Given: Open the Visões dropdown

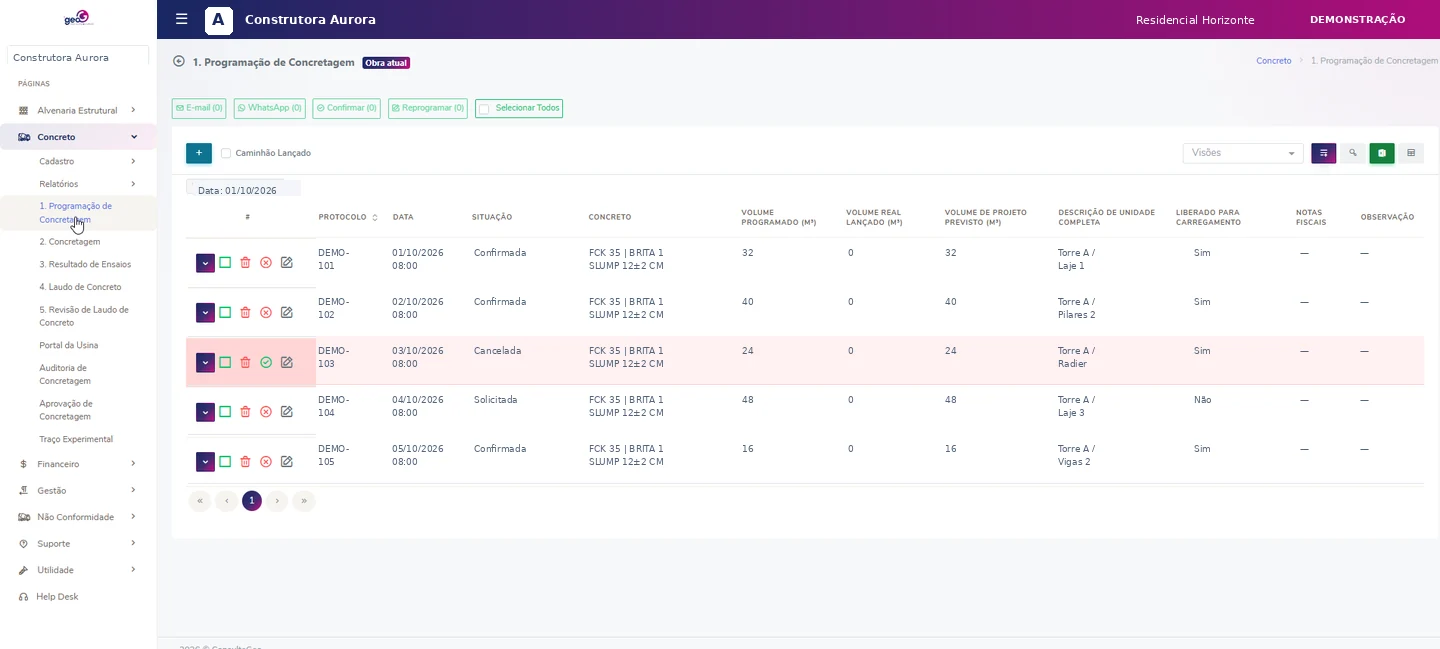Looking at the screenshot, I should point(1243,153).
